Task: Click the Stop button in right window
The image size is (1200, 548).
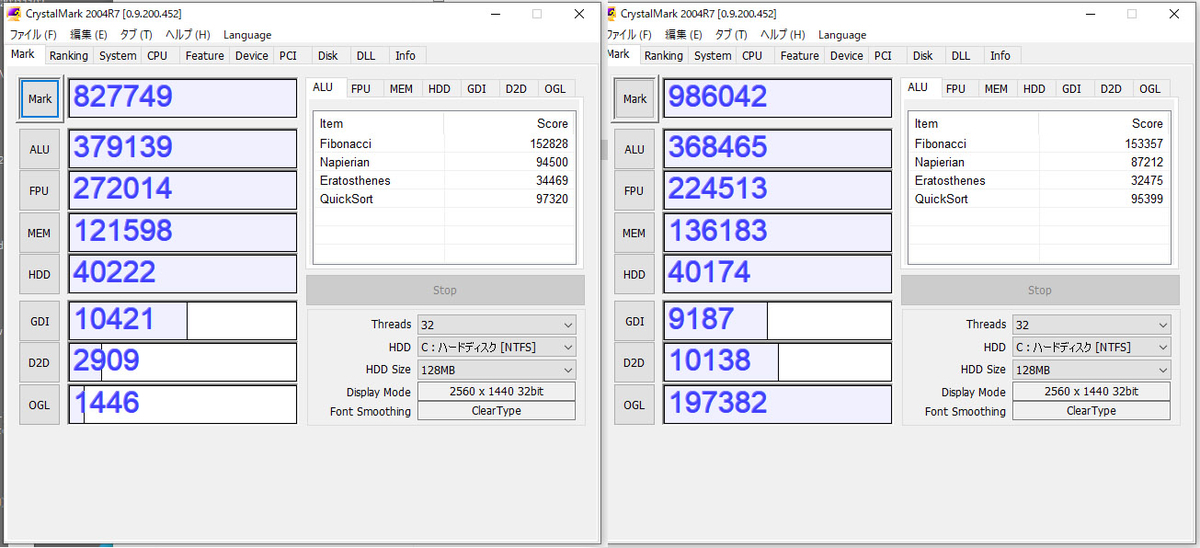Action: [1040, 290]
